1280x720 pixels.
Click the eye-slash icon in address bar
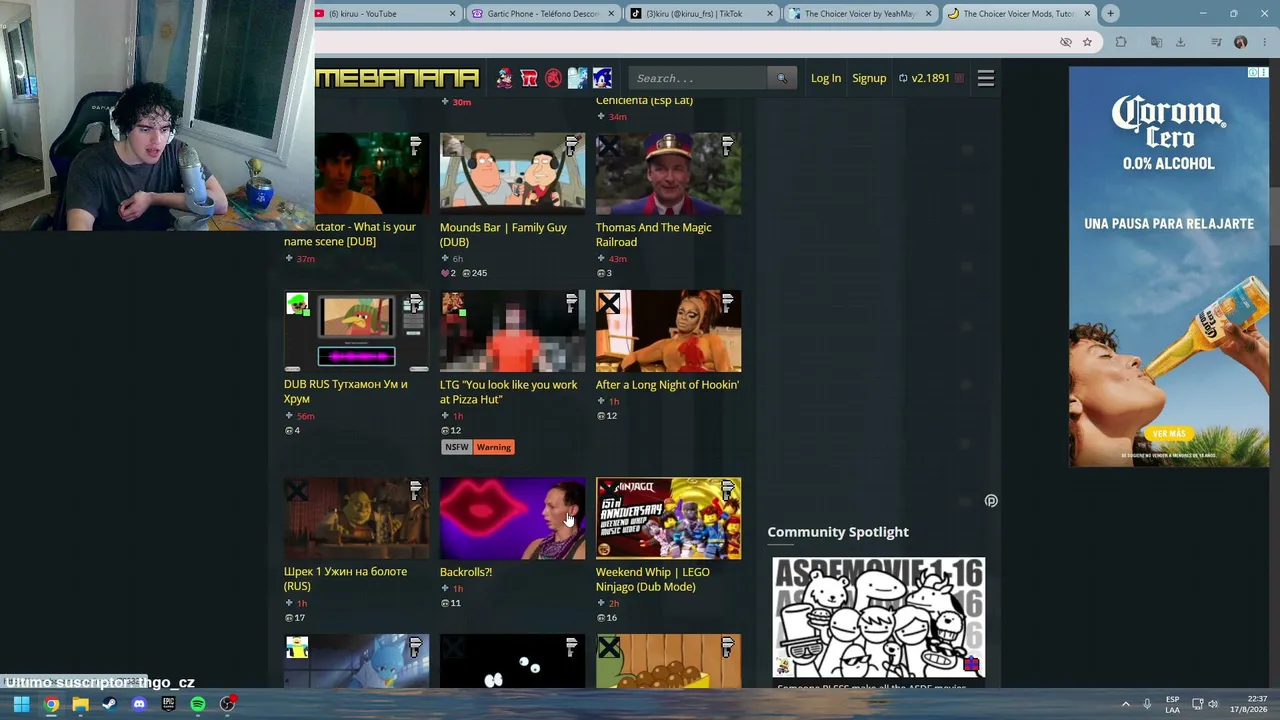click(1066, 42)
